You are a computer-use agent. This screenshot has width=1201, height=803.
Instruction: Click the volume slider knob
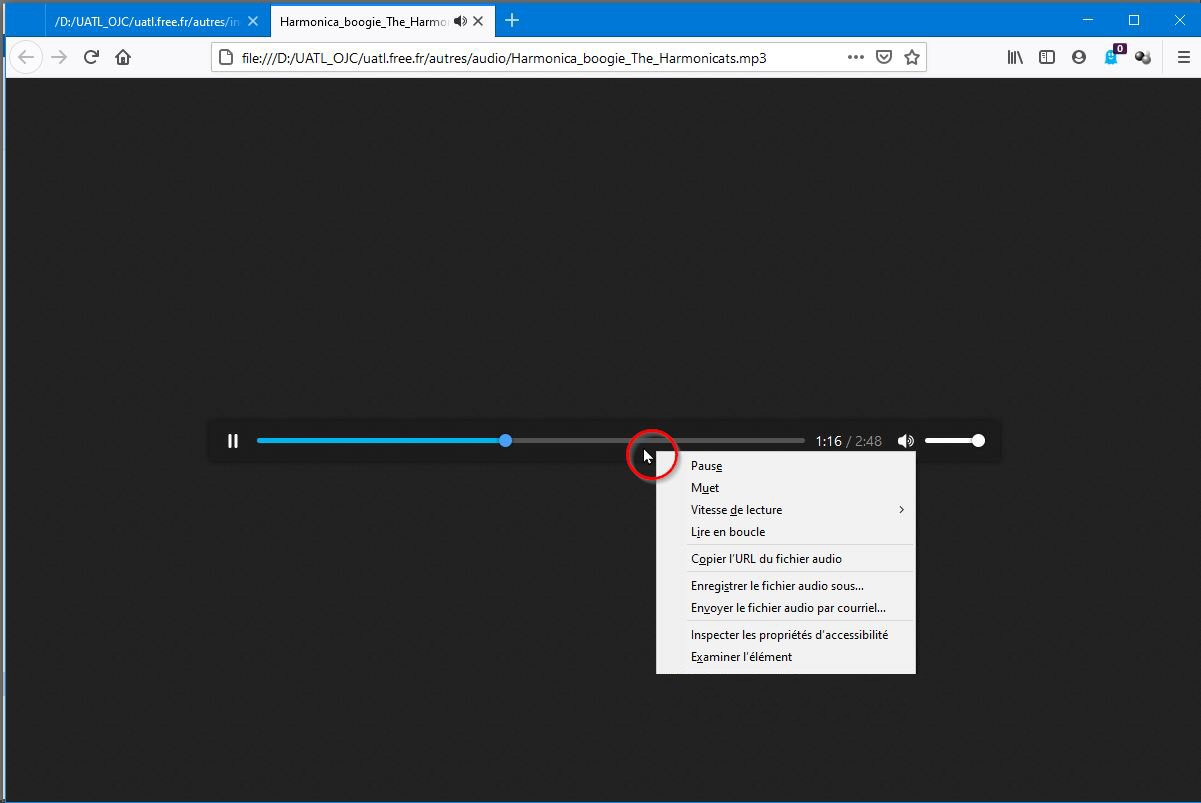tap(978, 441)
